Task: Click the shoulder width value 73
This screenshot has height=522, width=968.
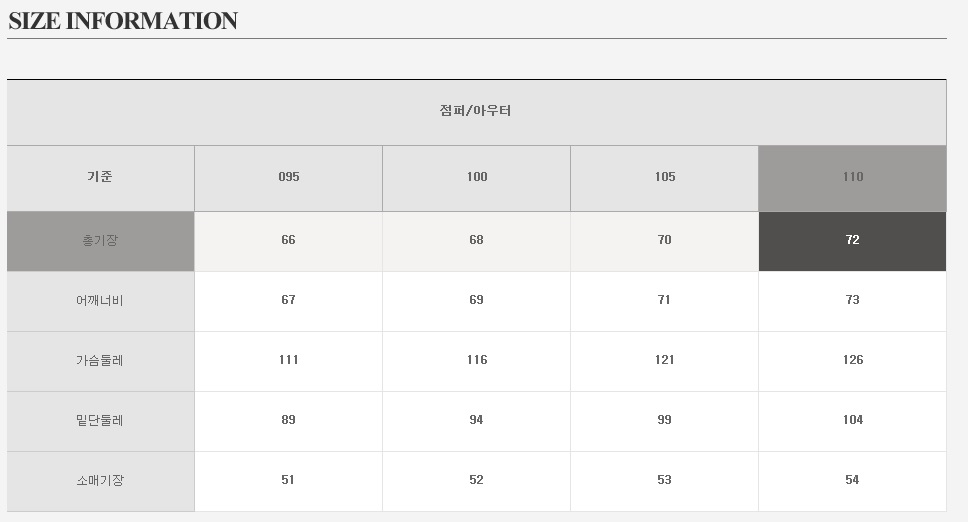Action: [852, 300]
